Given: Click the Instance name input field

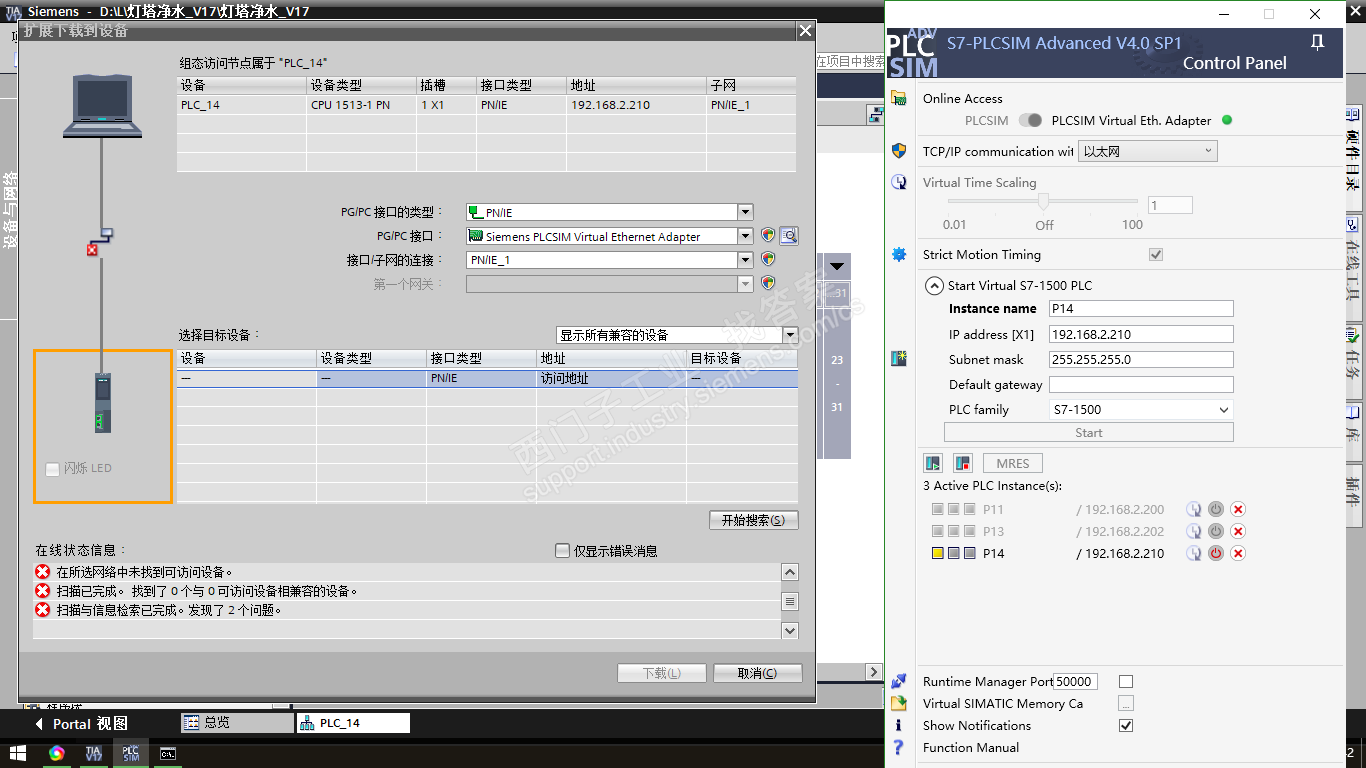Looking at the screenshot, I should pyautogui.click(x=1141, y=308).
